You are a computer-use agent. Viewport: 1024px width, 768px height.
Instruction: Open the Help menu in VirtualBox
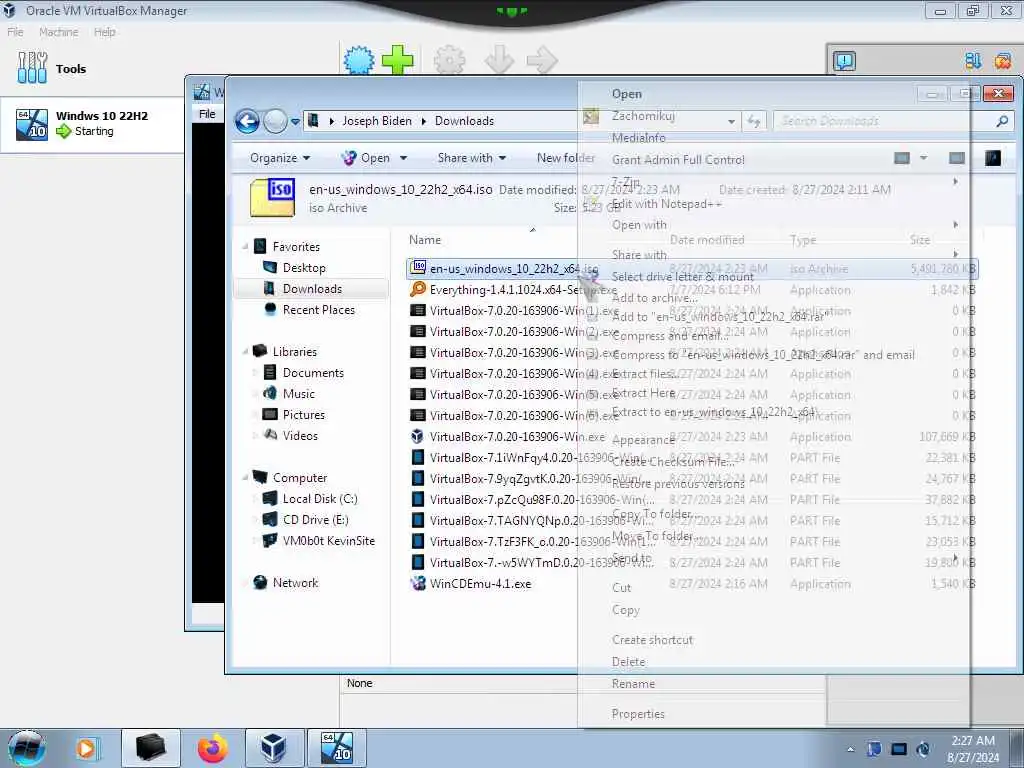click(x=104, y=32)
